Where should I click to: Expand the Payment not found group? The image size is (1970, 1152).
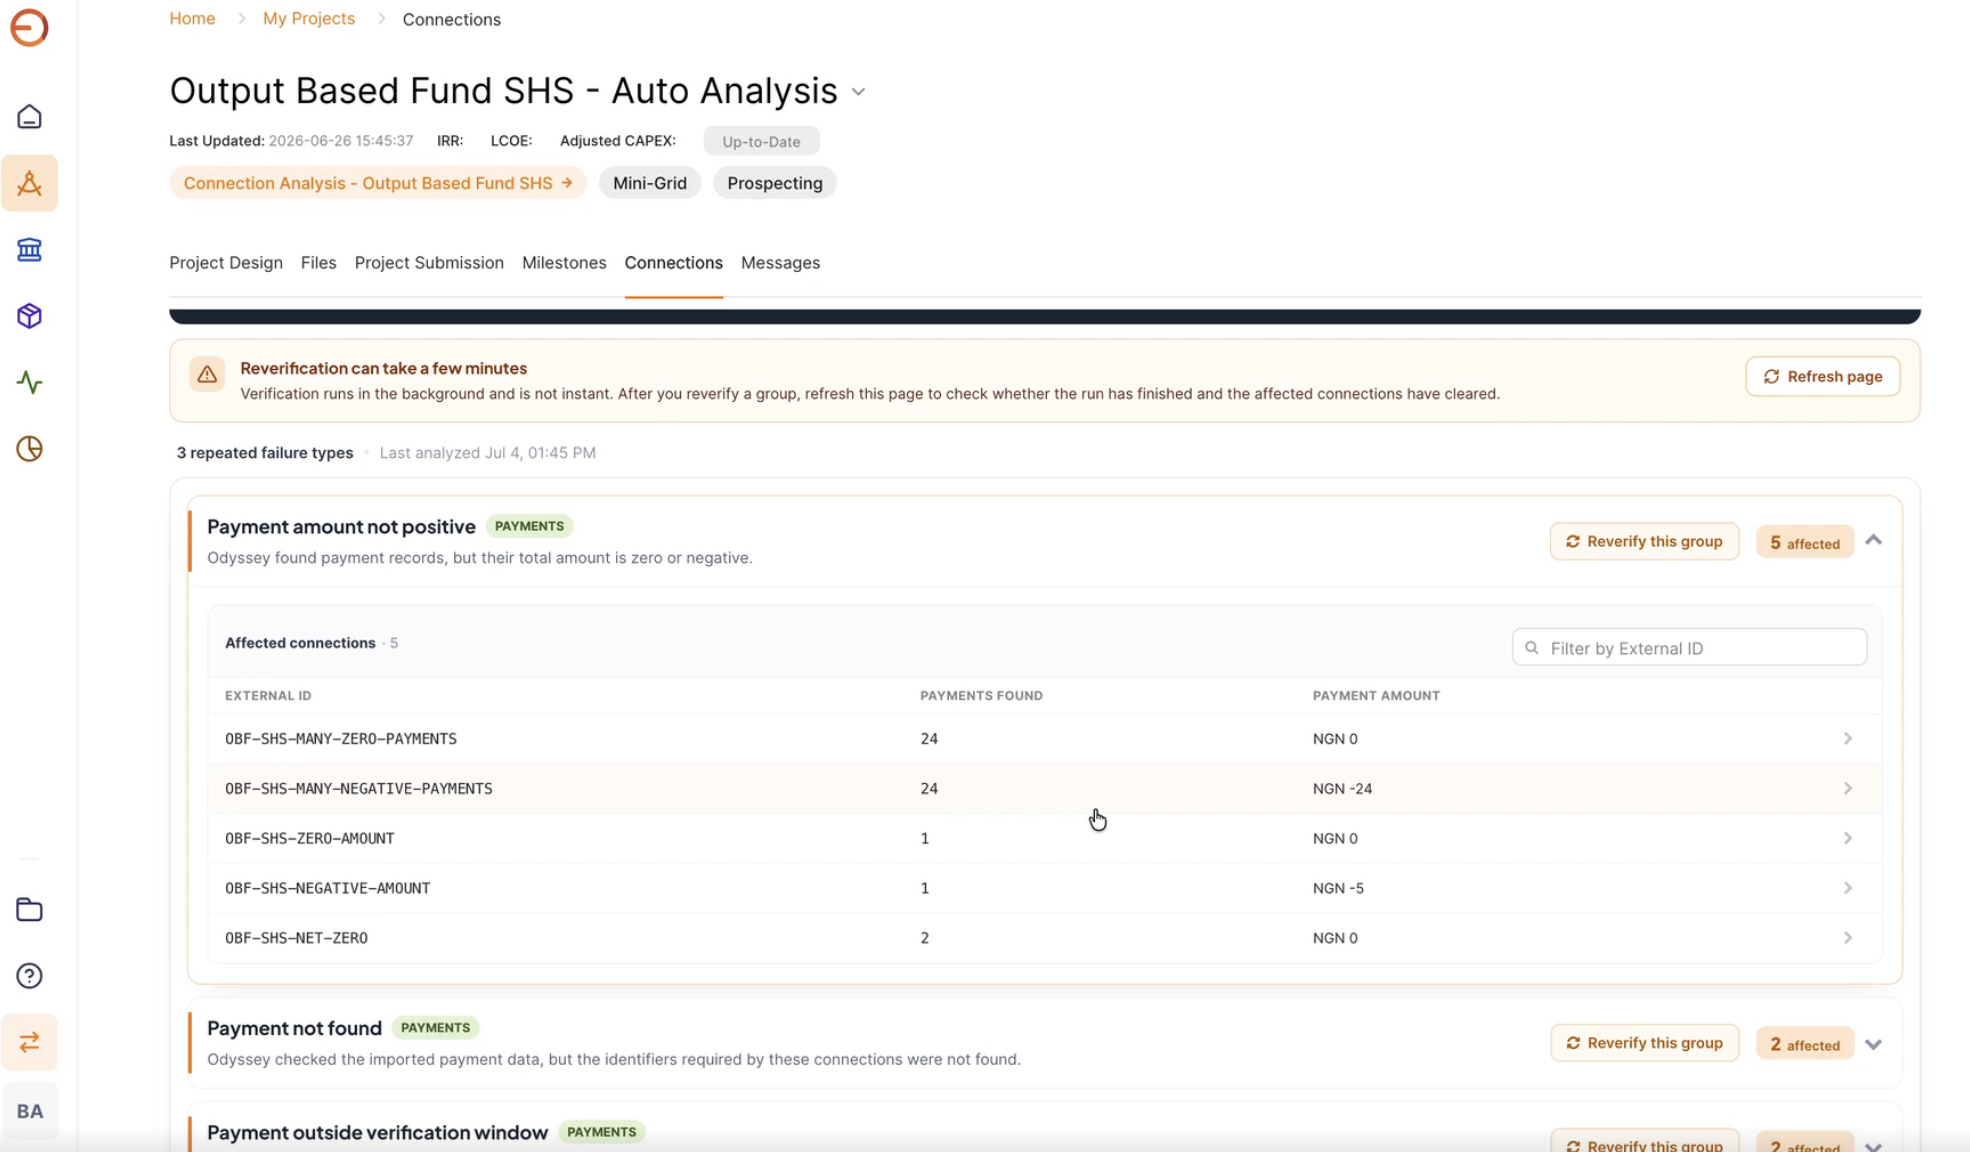coord(1874,1044)
